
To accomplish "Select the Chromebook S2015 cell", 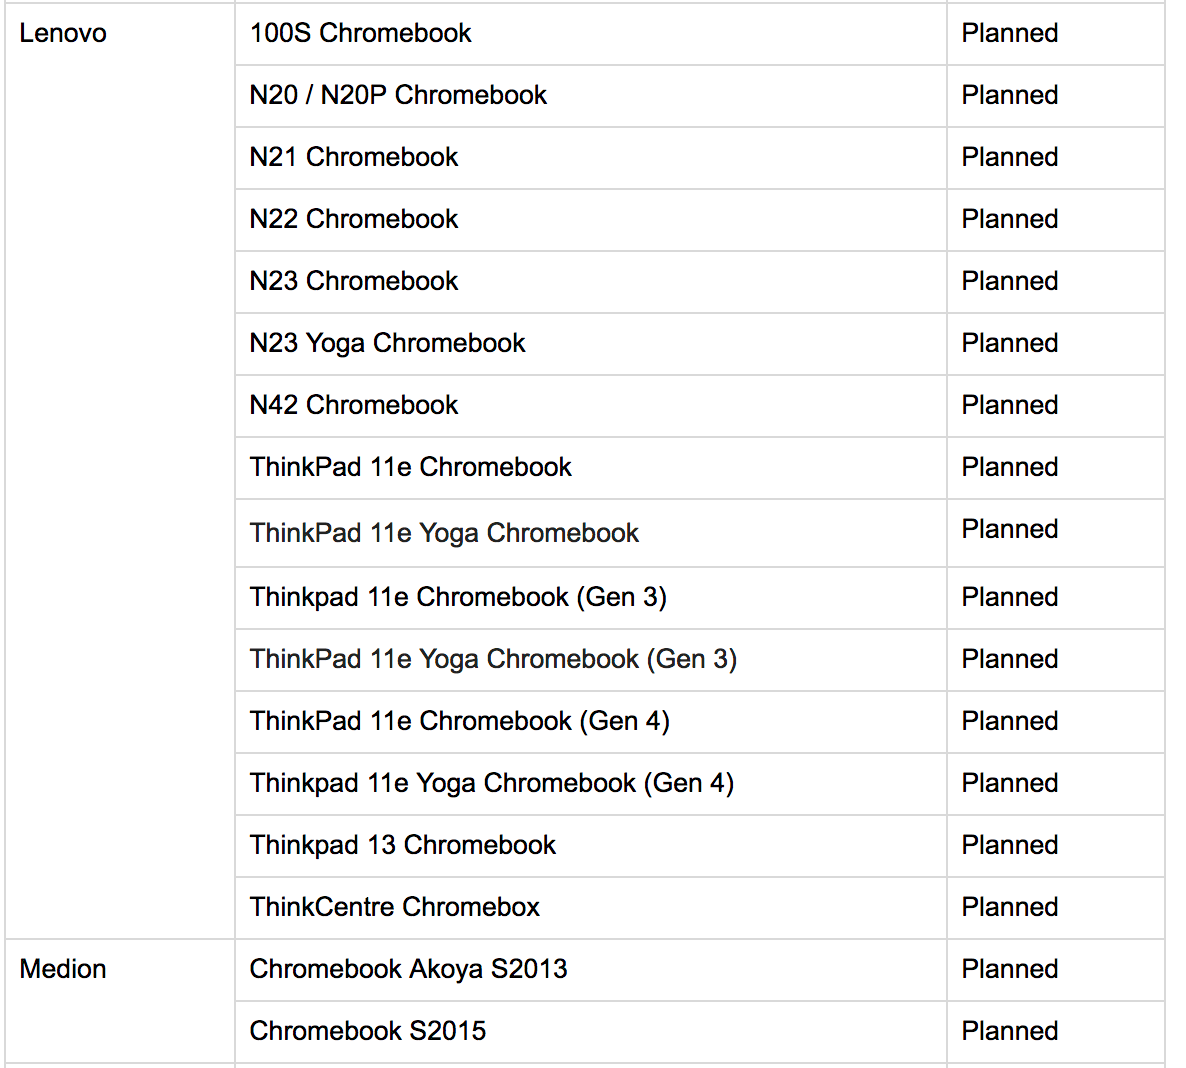I will tap(367, 1031).
